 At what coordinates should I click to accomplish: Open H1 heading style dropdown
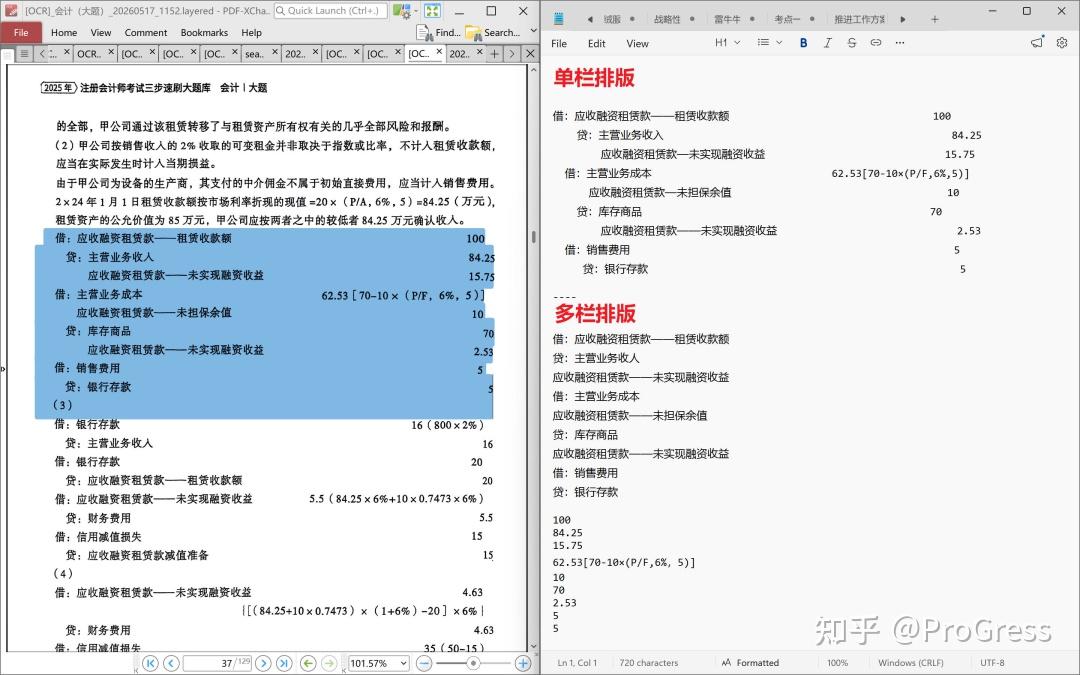(x=727, y=42)
